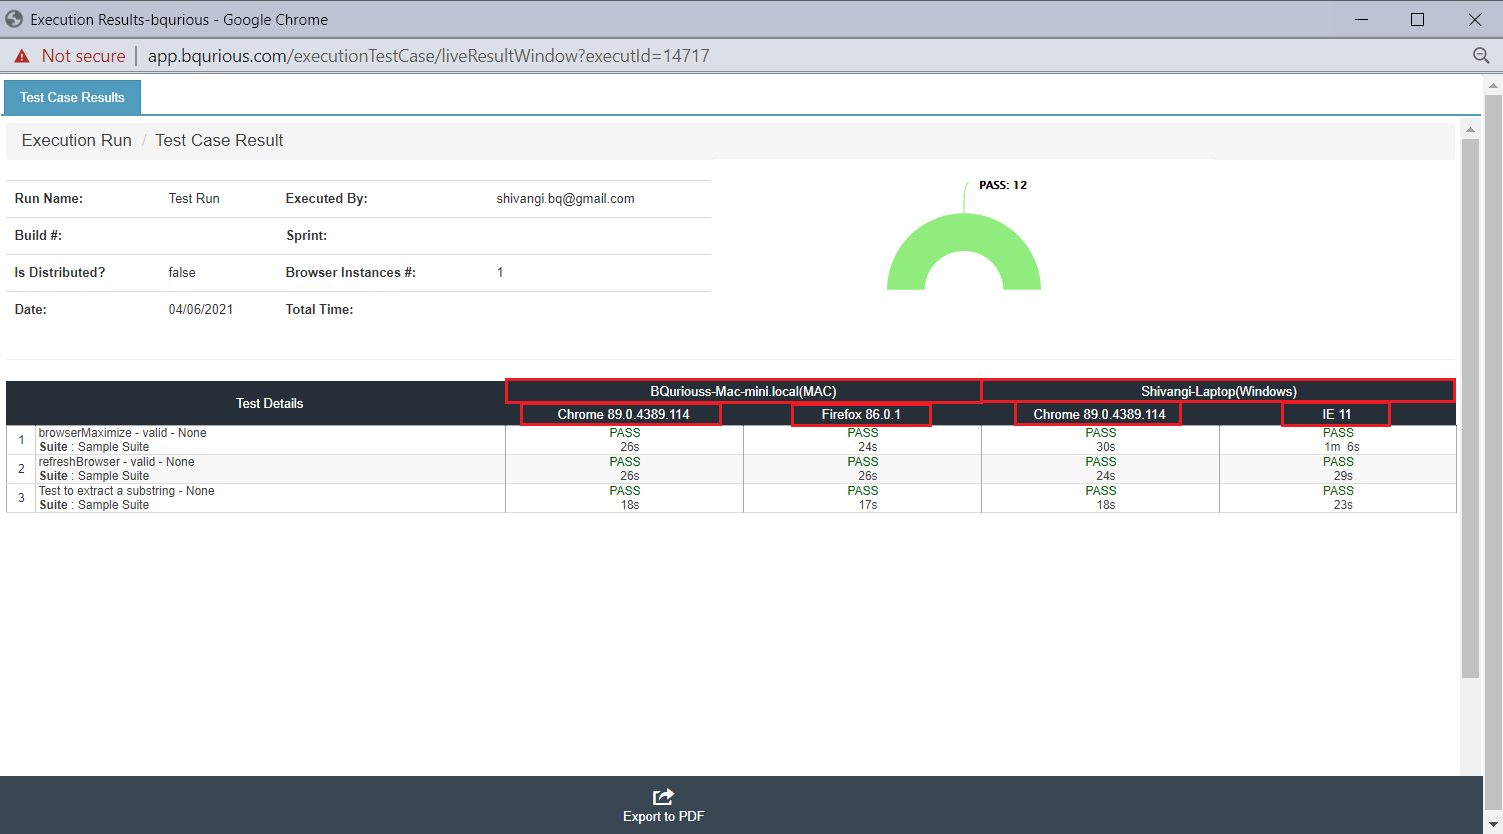1503x834 pixels.
Task: Click the Test Case Result breadcrumb
Action: click(219, 140)
